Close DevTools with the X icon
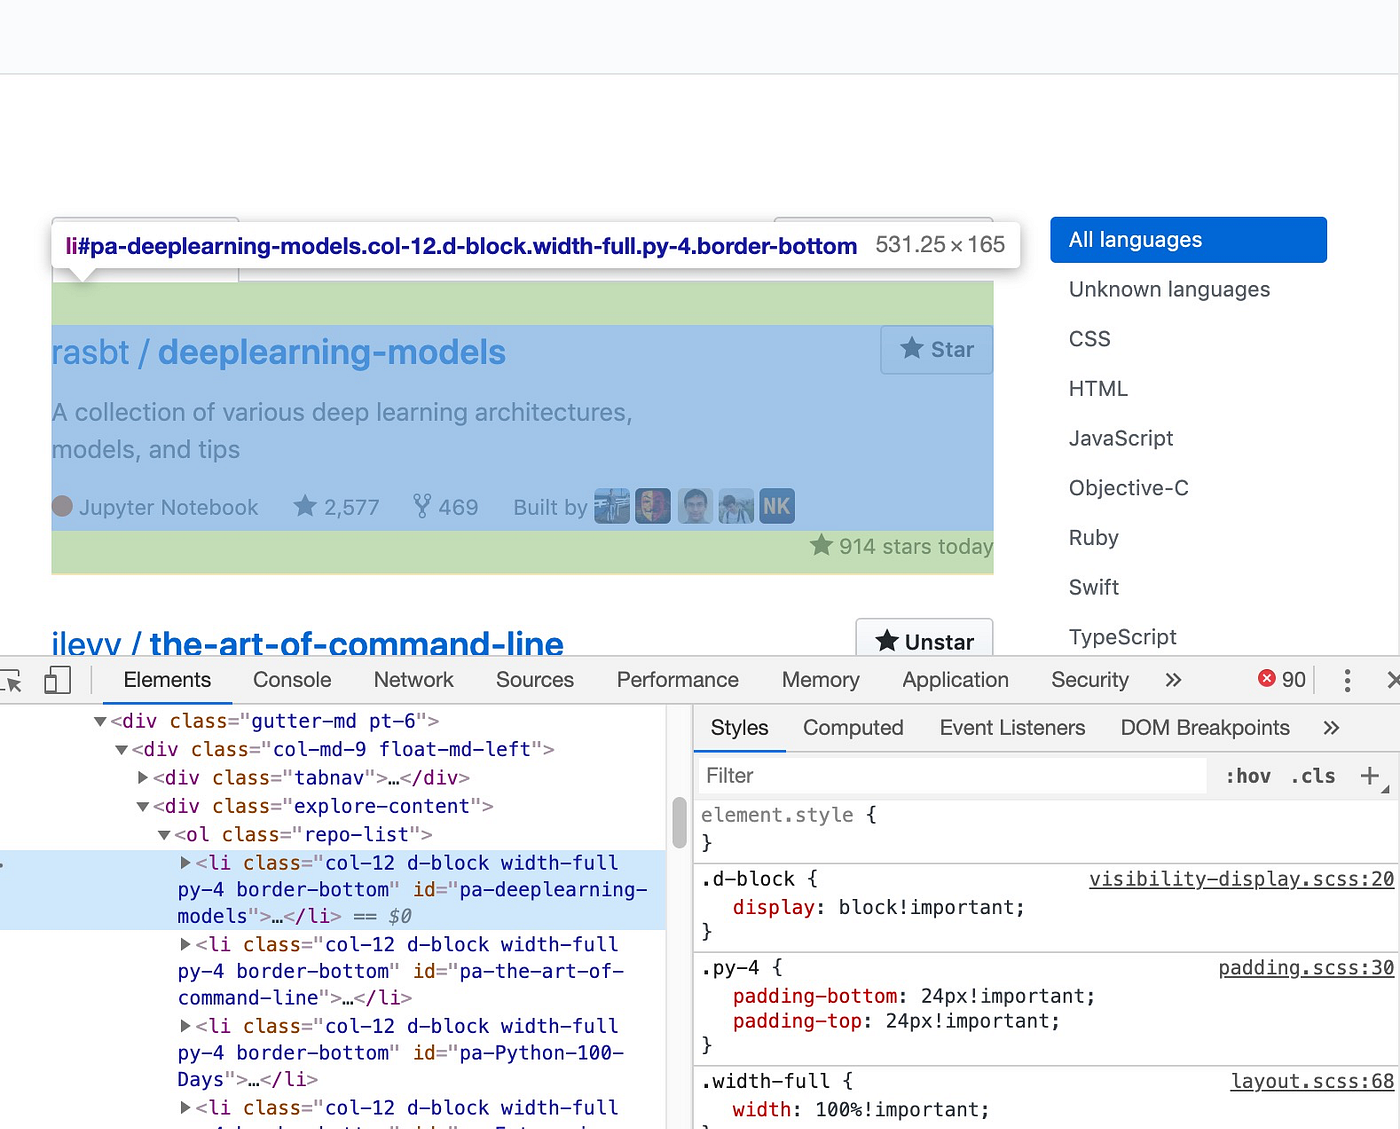Screen dimensions: 1400x1129 tap(1394, 680)
